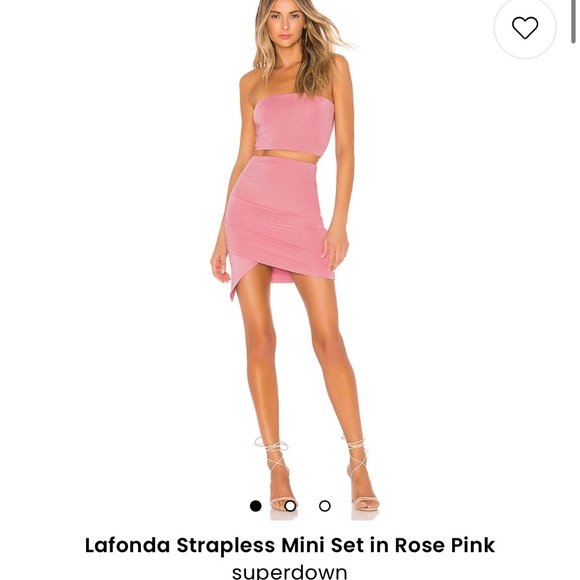This screenshot has height=580, width=580.
Task: Switch to the second carousel image dot
Action: point(290,506)
